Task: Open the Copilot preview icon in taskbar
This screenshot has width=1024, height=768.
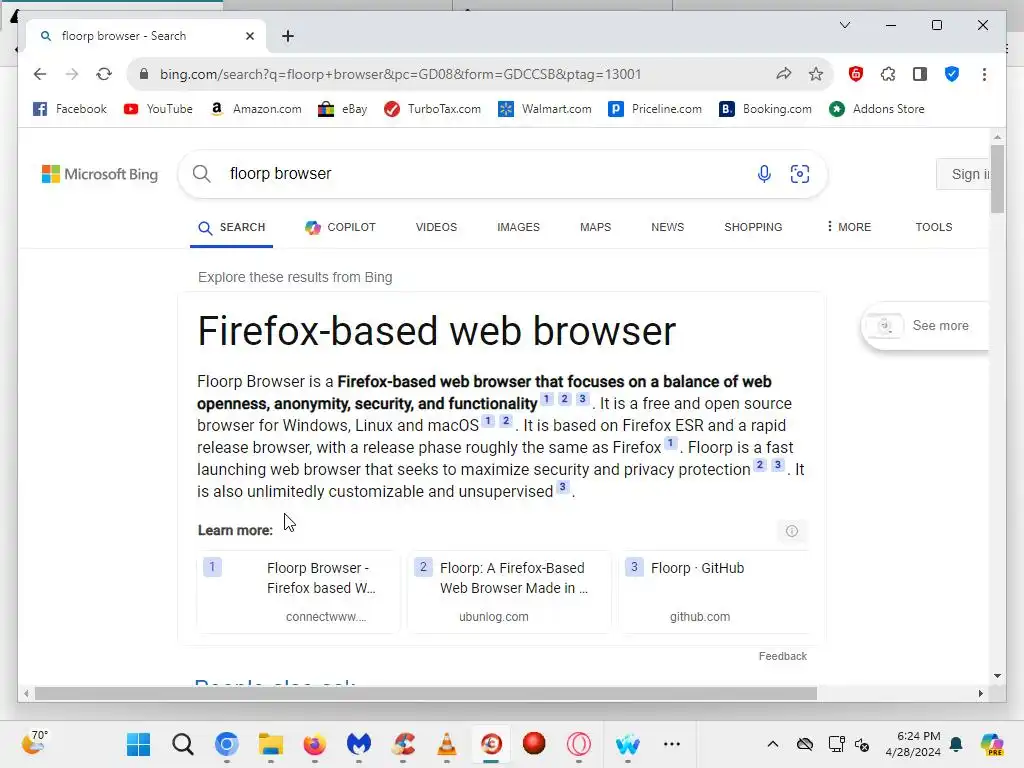Action: (991, 744)
